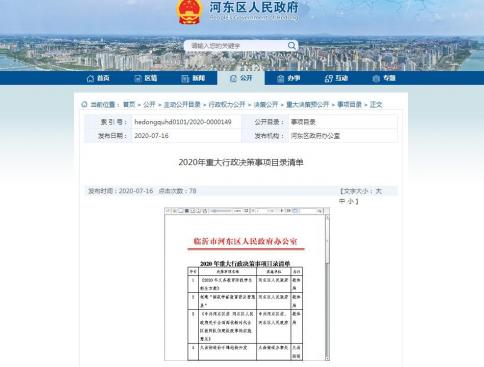
Task: Open the 首页 navigation tab
Action: 98,78
